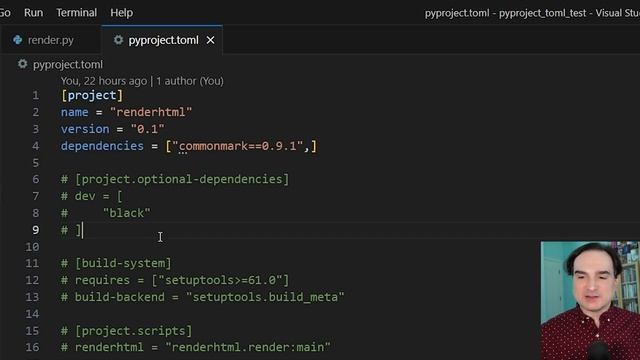Open the Run menu

pos(33,13)
